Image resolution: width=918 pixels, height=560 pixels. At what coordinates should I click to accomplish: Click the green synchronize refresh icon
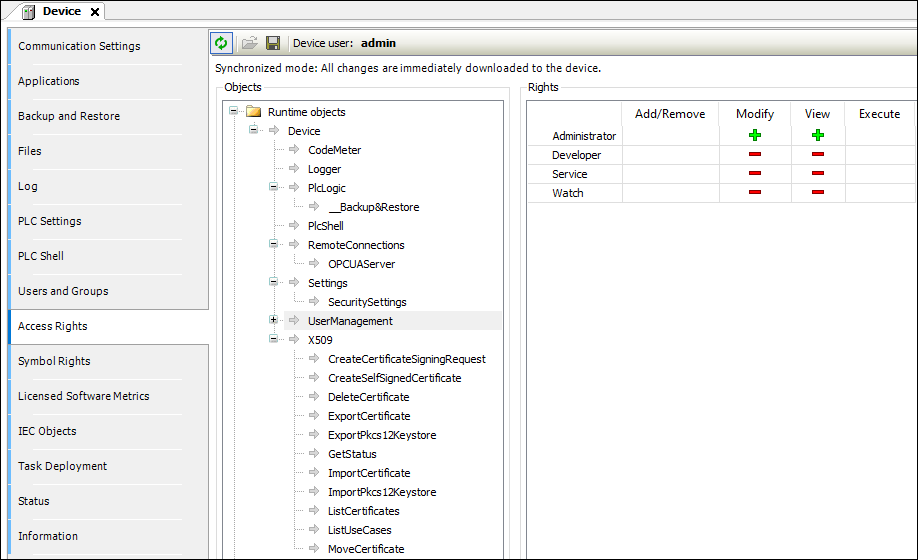(221, 43)
